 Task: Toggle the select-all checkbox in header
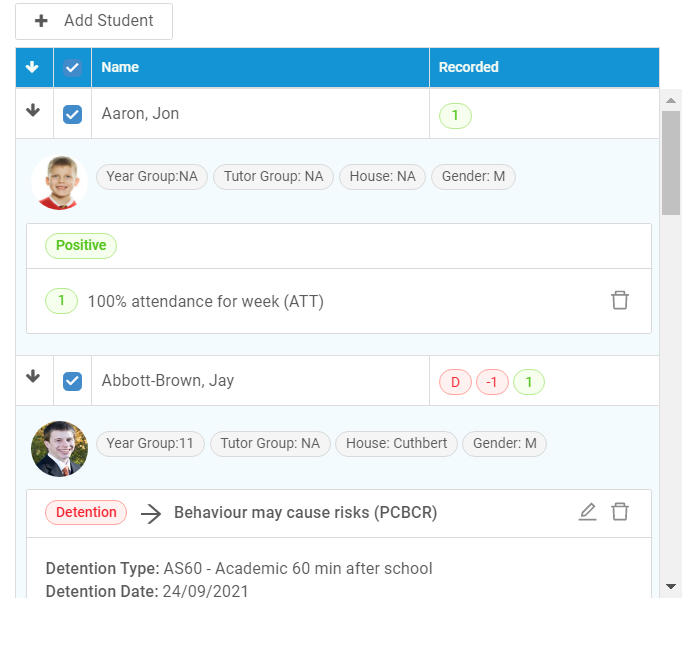72,68
